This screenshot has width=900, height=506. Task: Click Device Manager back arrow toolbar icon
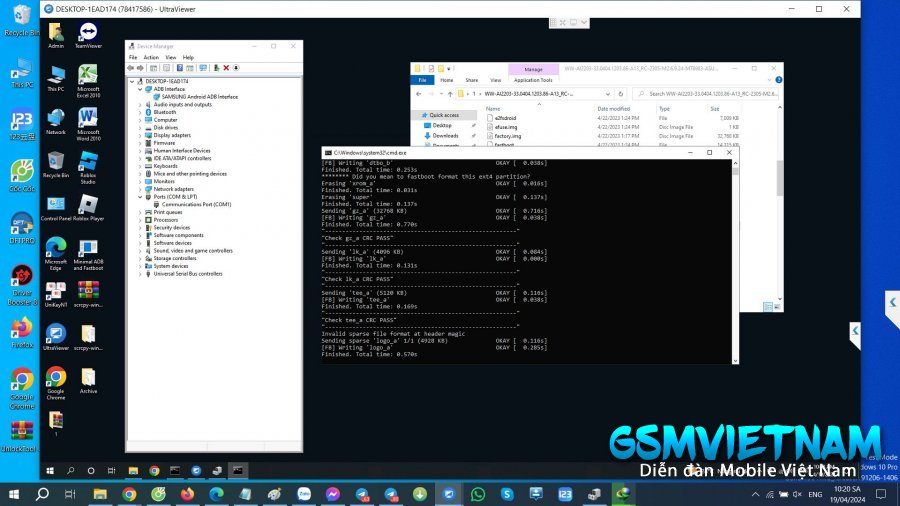click(131, 68)
